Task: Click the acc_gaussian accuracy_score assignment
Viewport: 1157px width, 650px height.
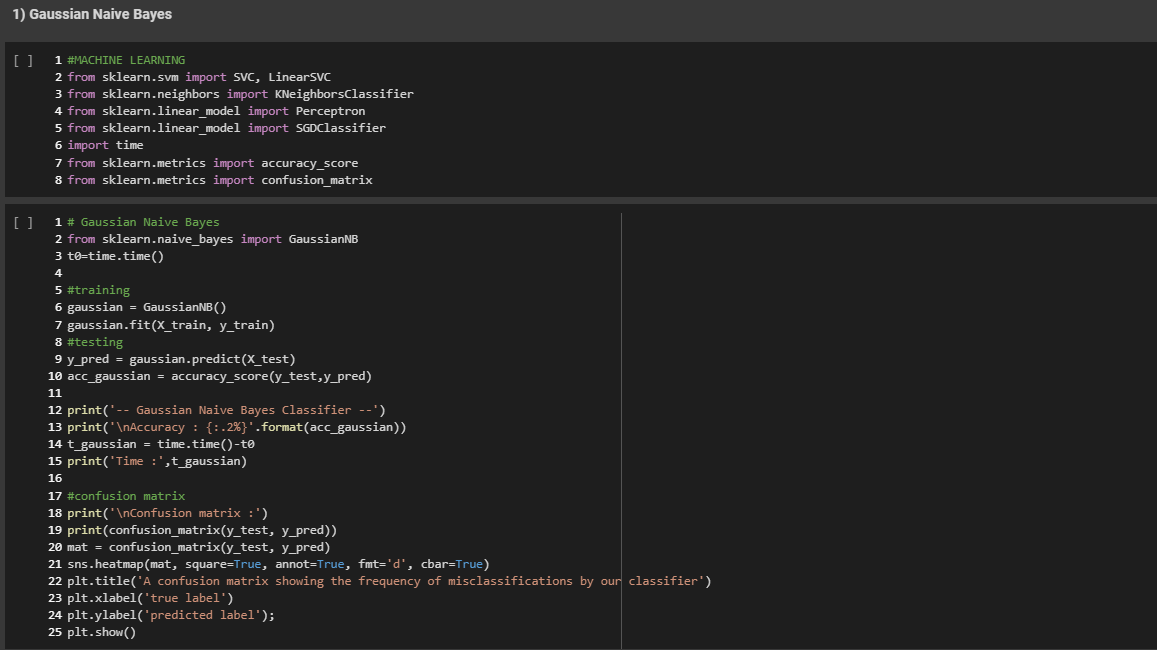Action: tap(219, 376)
